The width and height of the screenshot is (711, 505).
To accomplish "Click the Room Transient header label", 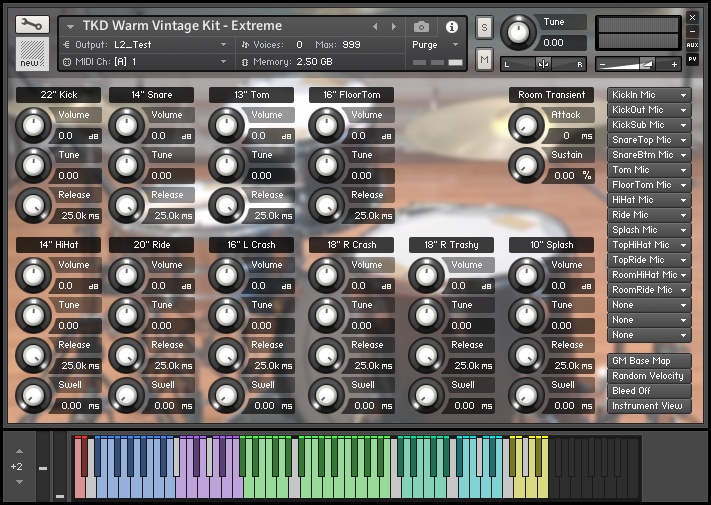I will tap(551, 95).
